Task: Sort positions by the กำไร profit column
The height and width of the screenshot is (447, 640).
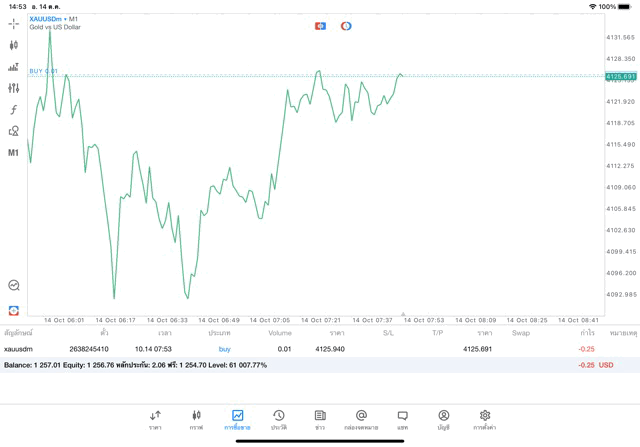Action: coord(587,333)
